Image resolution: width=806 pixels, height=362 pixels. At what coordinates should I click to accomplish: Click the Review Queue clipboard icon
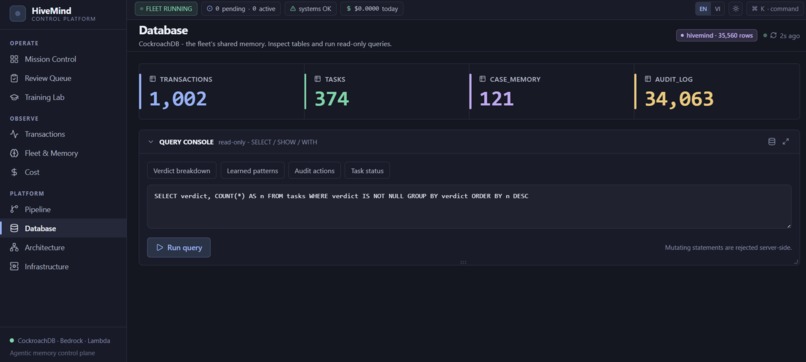14,78
